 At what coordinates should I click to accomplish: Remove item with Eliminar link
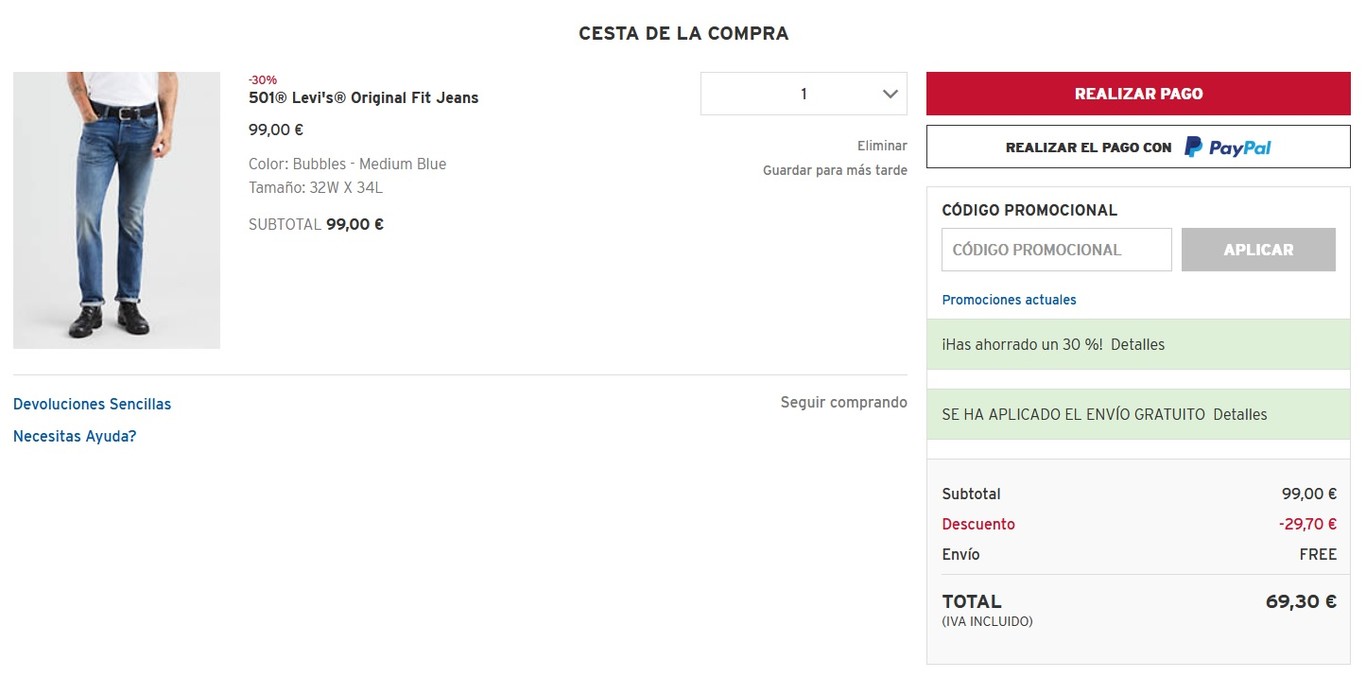882,146
